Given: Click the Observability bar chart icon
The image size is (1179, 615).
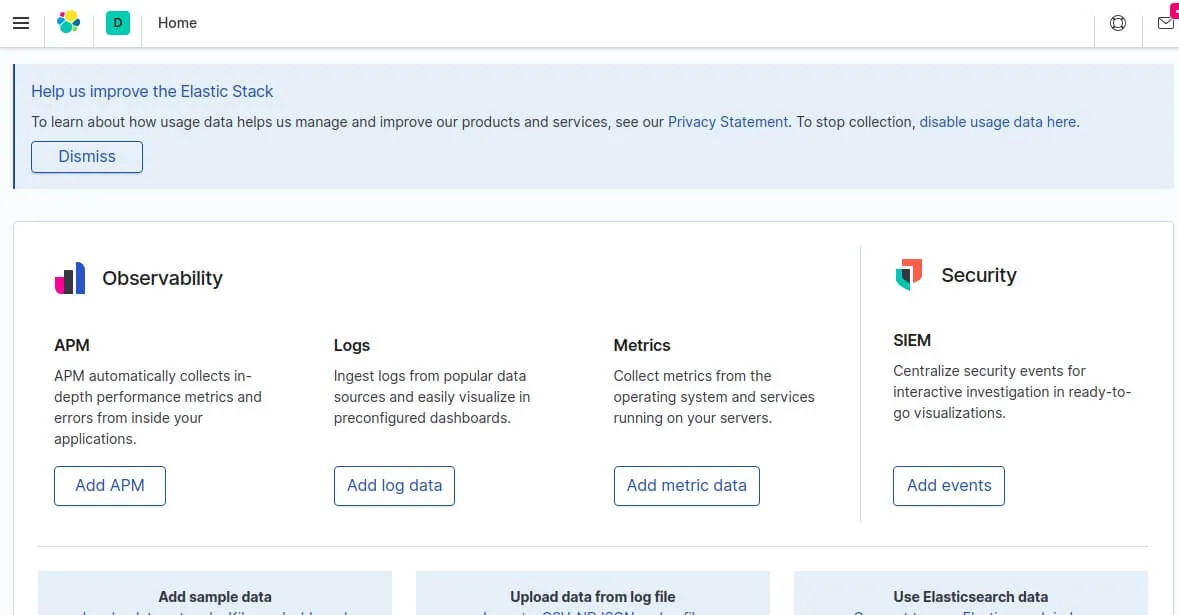Looking at the screenshot, I should (x=70, y=278).
